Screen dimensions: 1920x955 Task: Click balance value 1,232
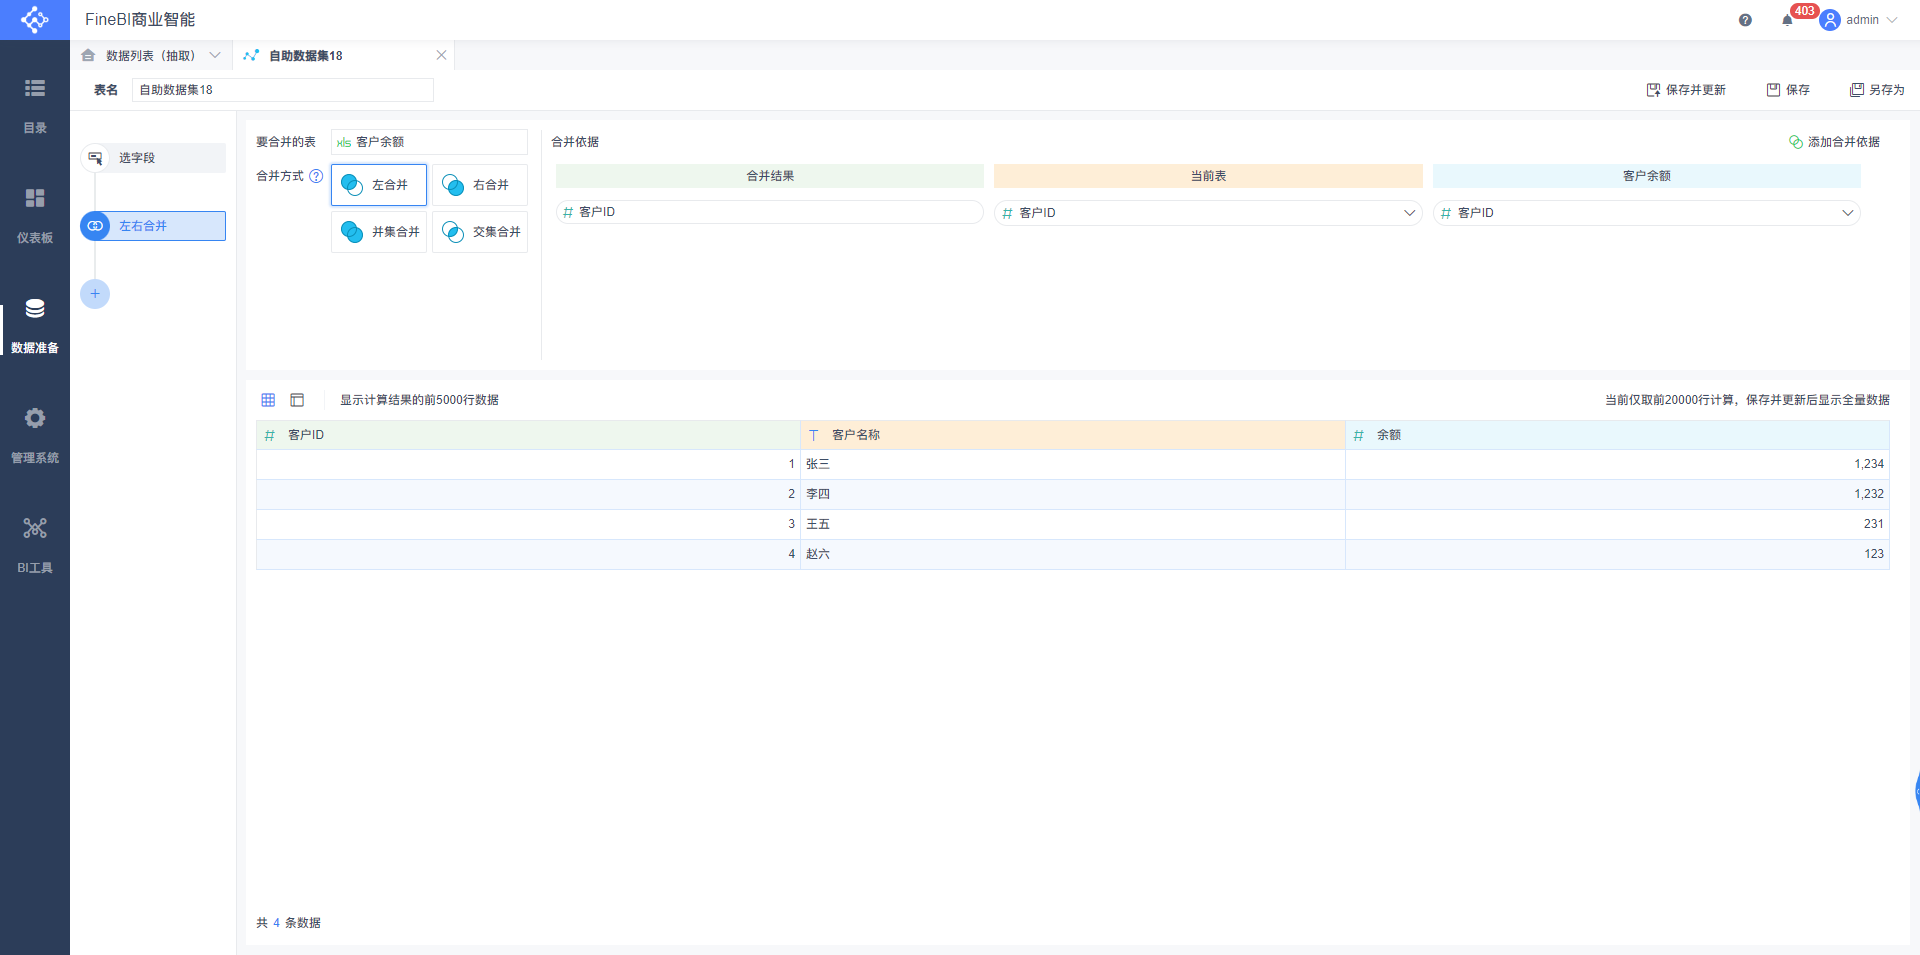[1869, 494]
